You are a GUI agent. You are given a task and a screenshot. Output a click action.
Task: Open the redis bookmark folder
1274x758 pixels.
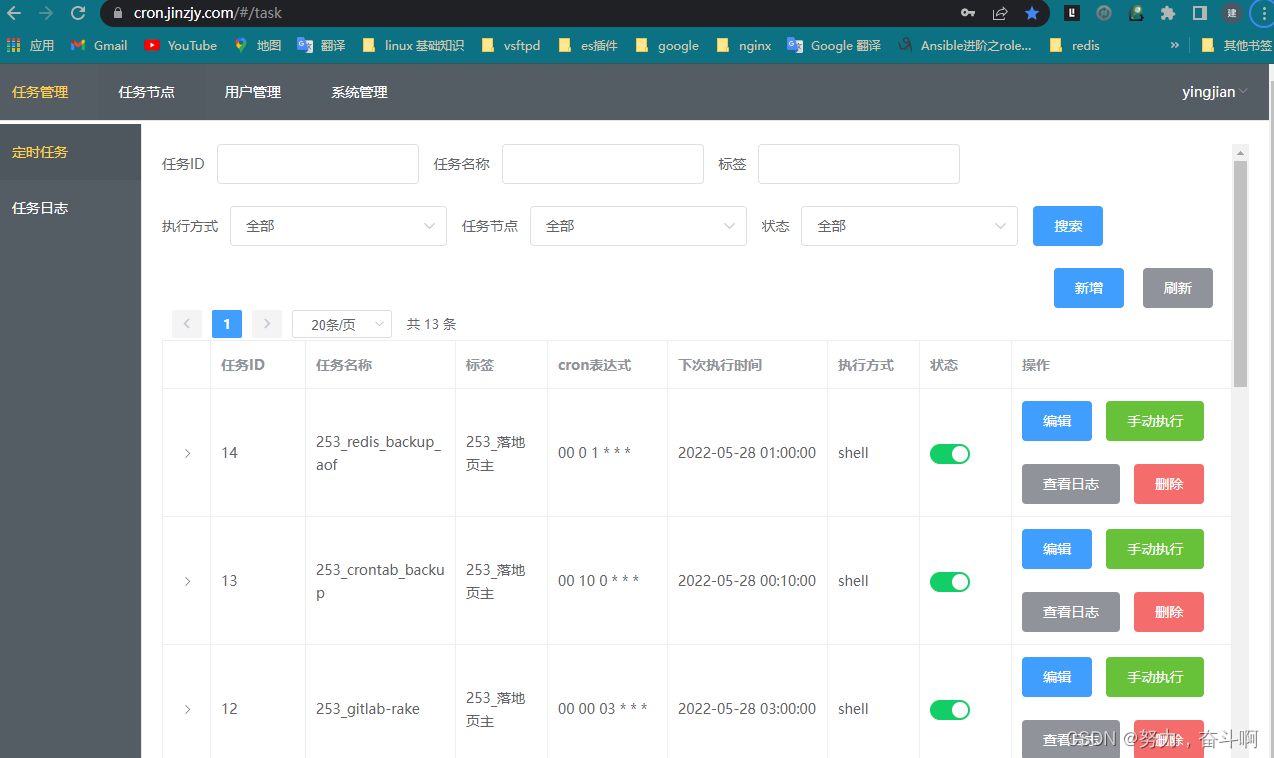[1075, 45]
